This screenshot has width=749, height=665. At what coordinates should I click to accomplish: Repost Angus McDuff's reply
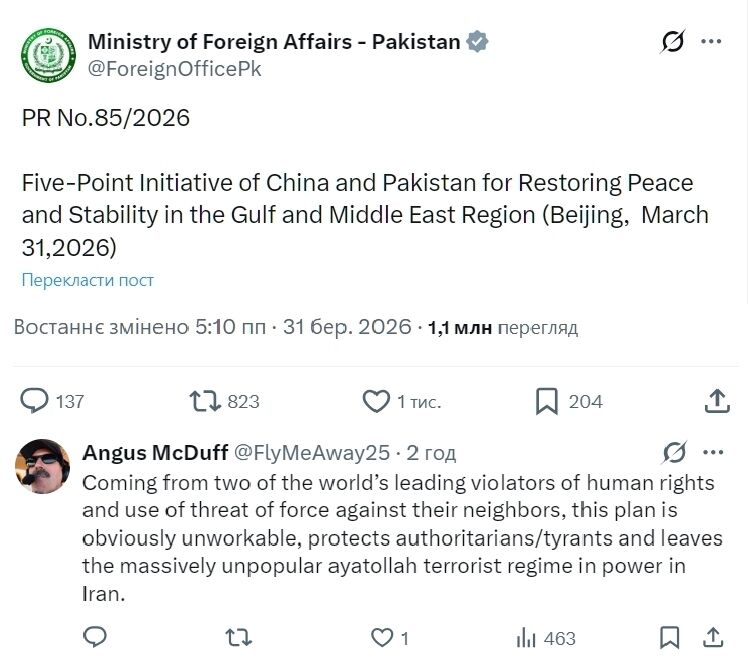click(237, 637)
